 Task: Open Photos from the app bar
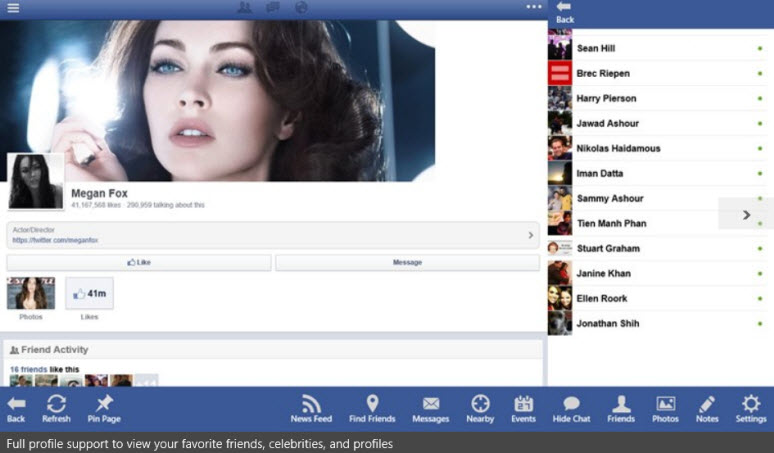pyautogui.click(x=665, y=409)
